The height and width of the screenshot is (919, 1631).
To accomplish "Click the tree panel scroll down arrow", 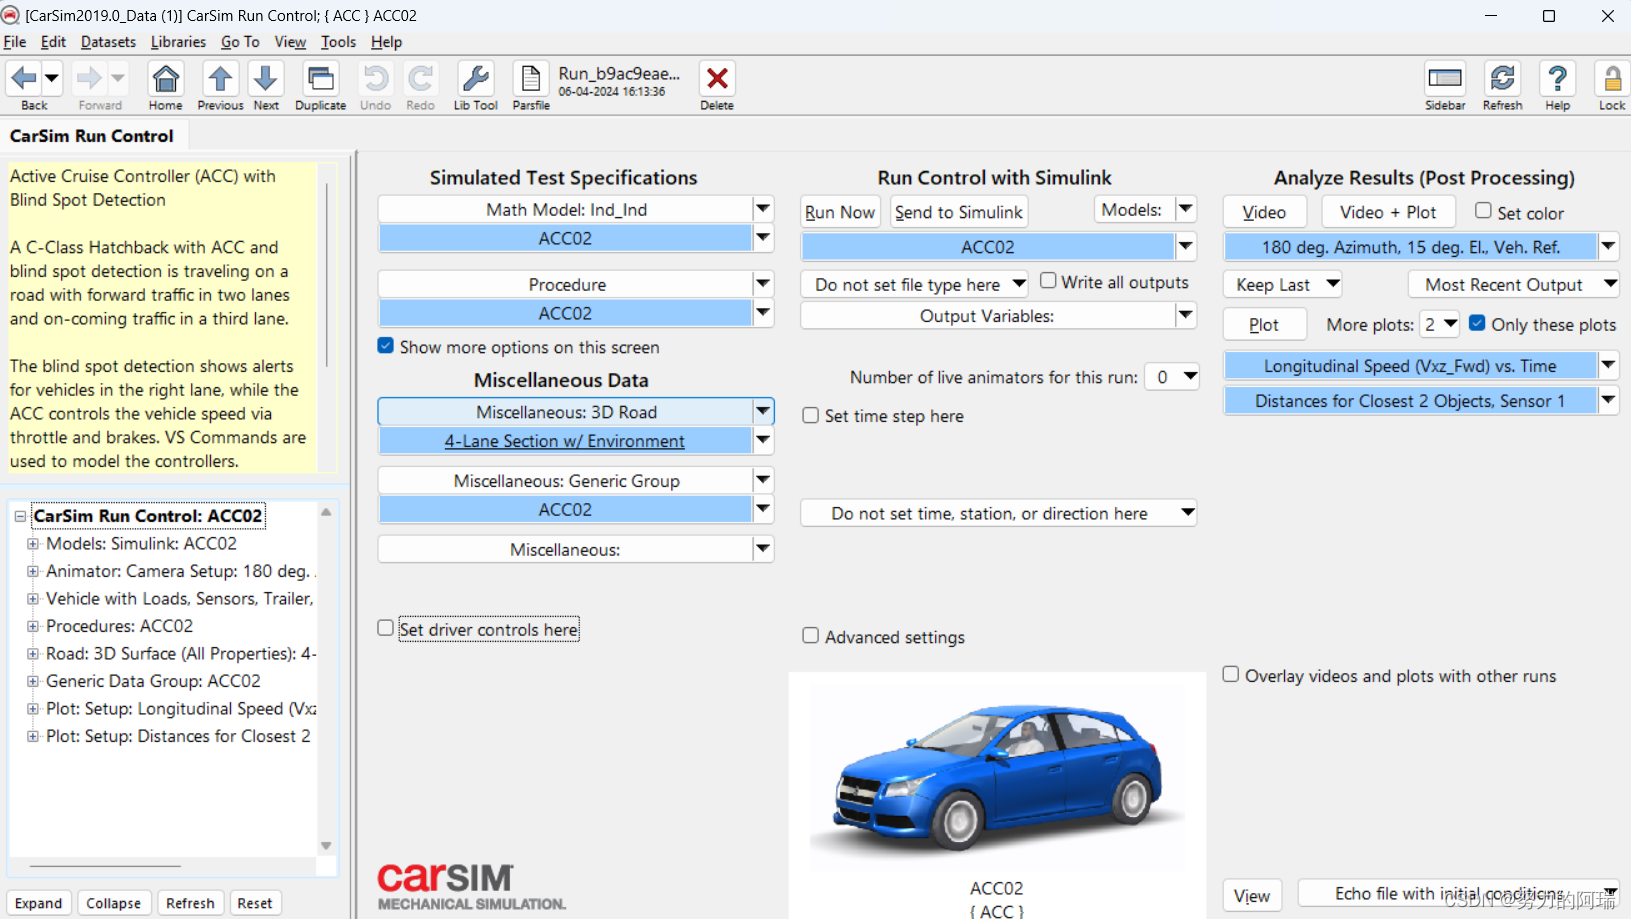I will 326,846.
